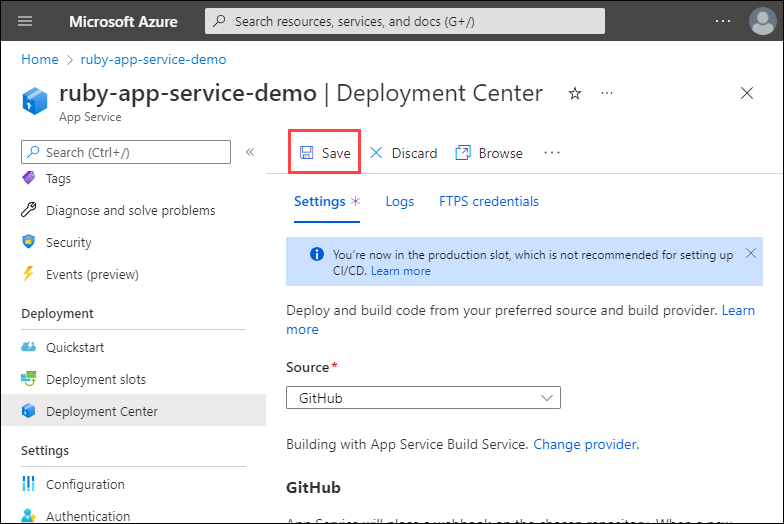Go to Security in the sidebar
The width and height of the screenshot is (784, 524).
68,242
